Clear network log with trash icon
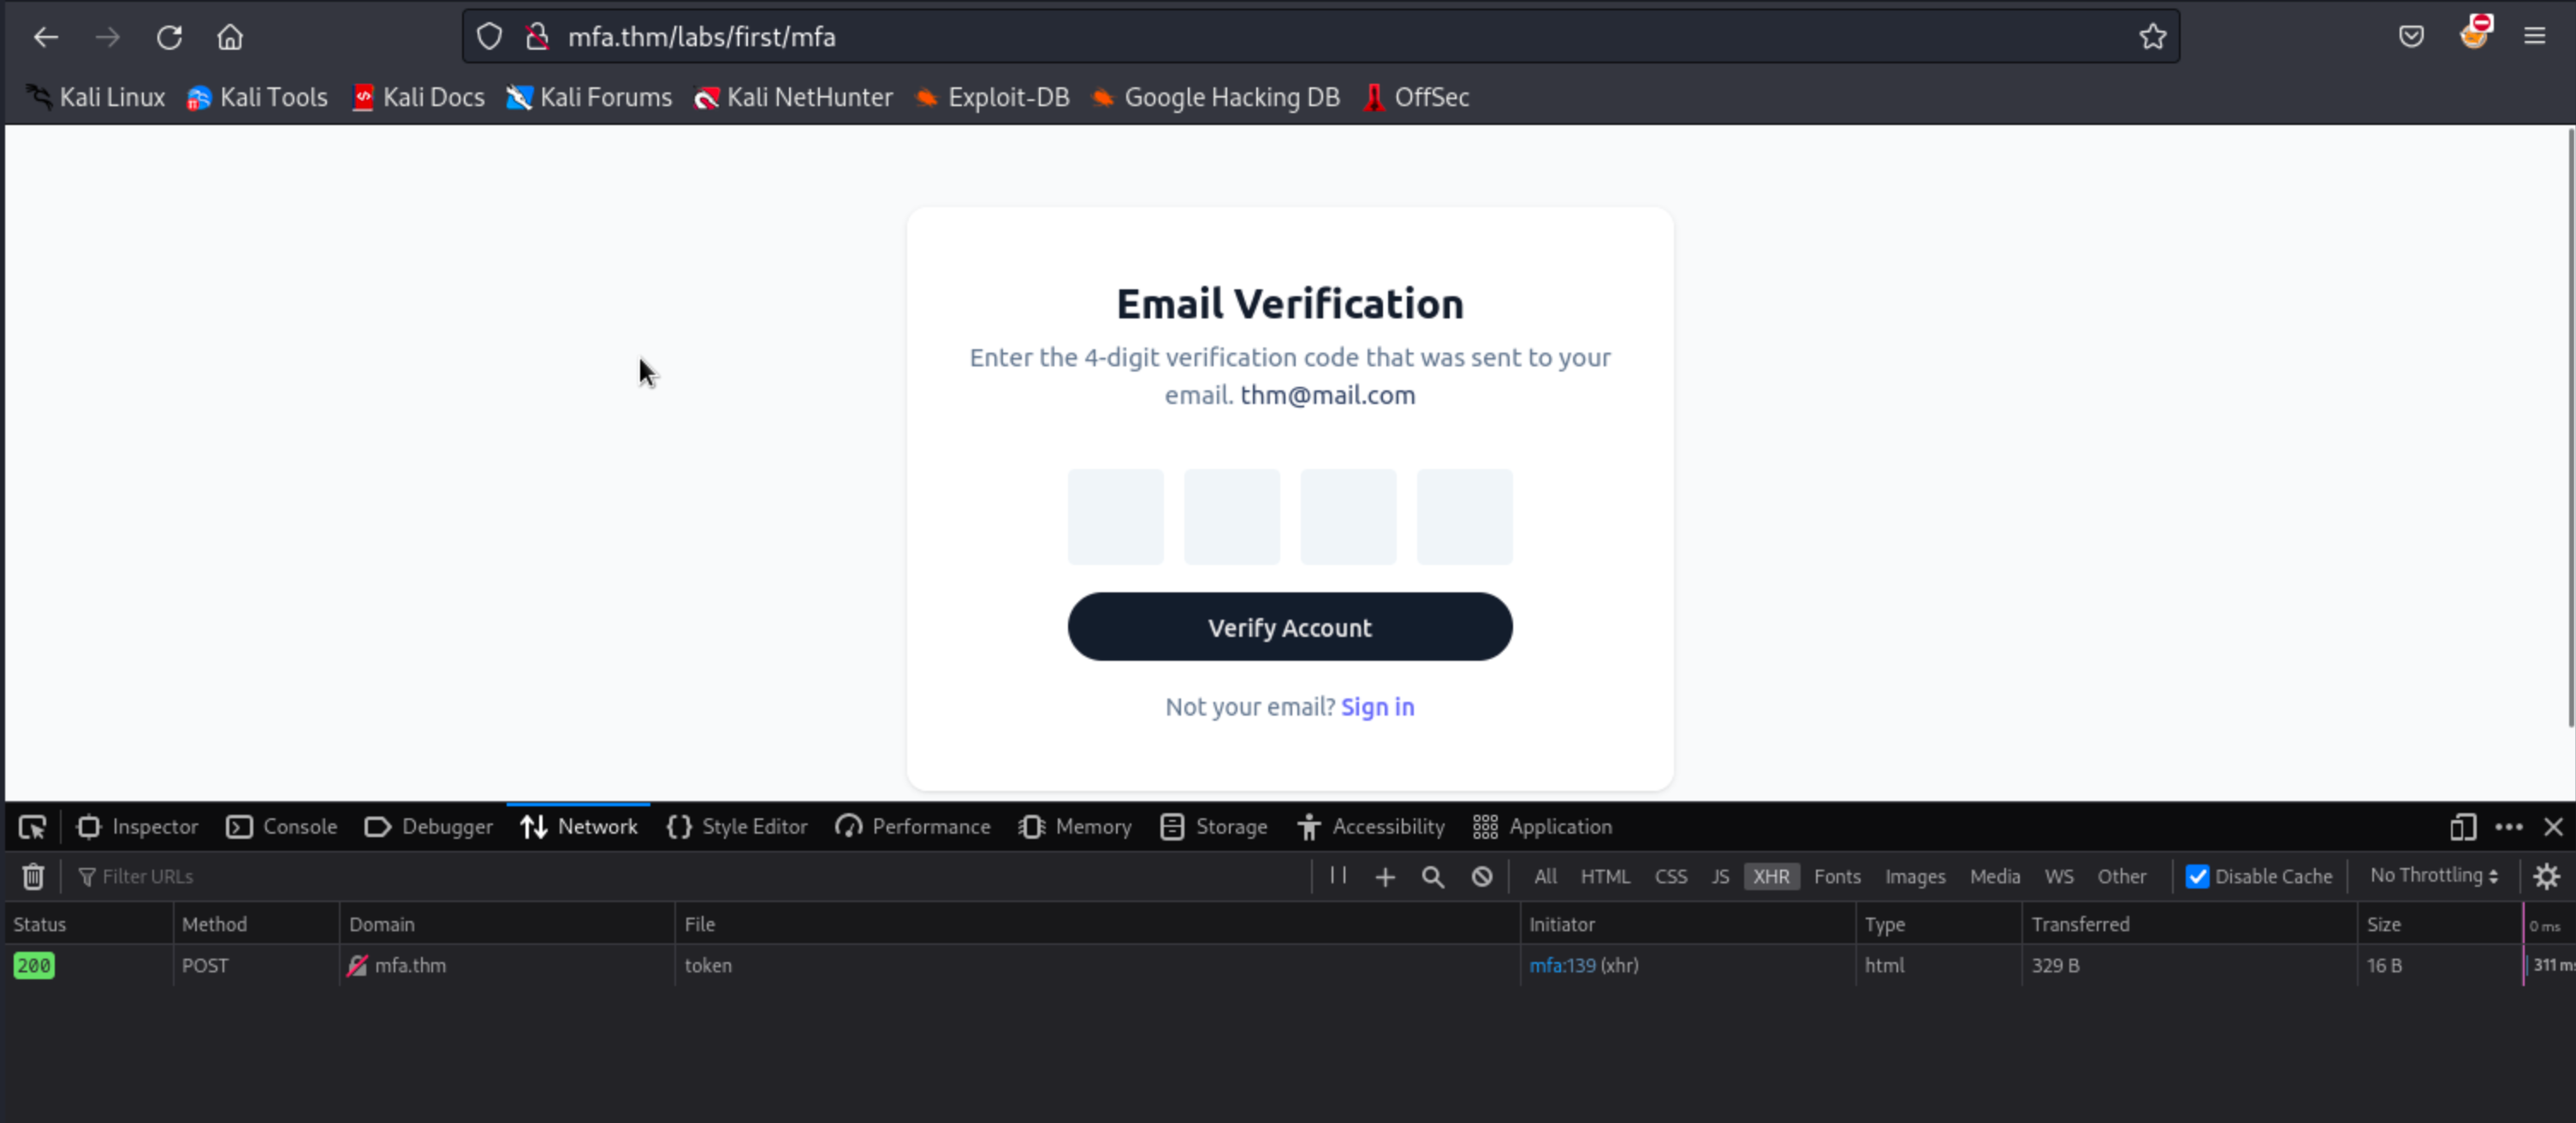This screenshot has height=1123, width=2576. click(x=33, y=876)
